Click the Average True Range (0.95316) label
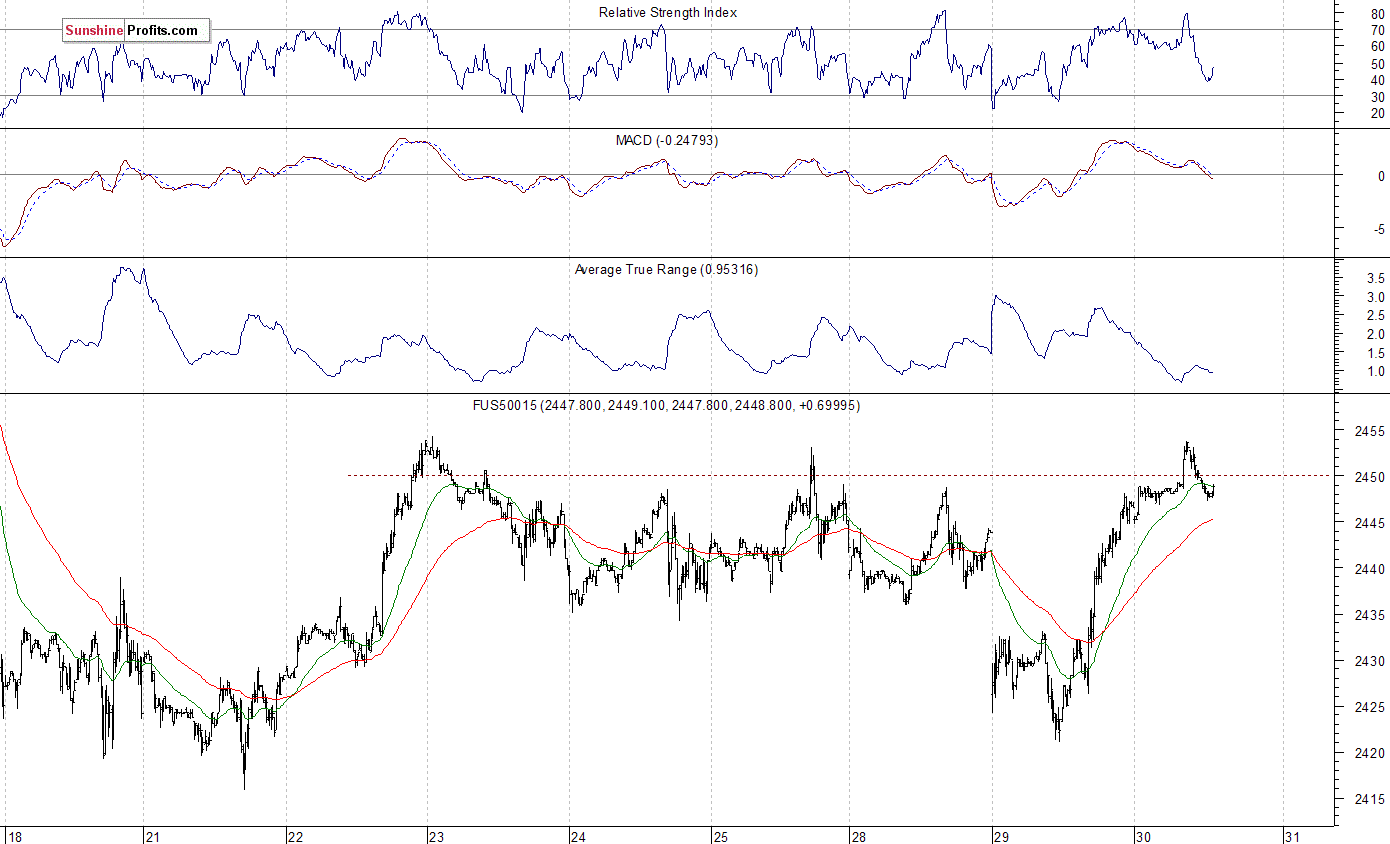The width and height of the screenshot is (1390, 844). click(x=666, y=269)
